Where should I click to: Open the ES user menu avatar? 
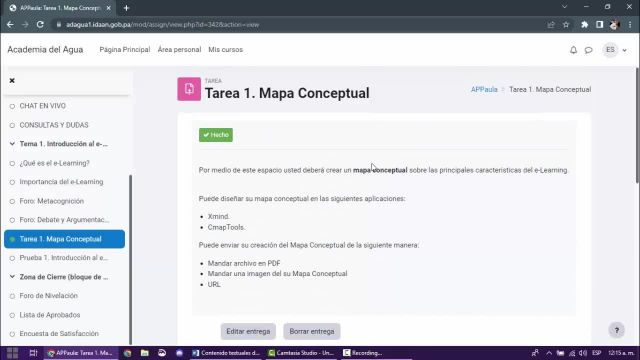click(x=610, y=50)
